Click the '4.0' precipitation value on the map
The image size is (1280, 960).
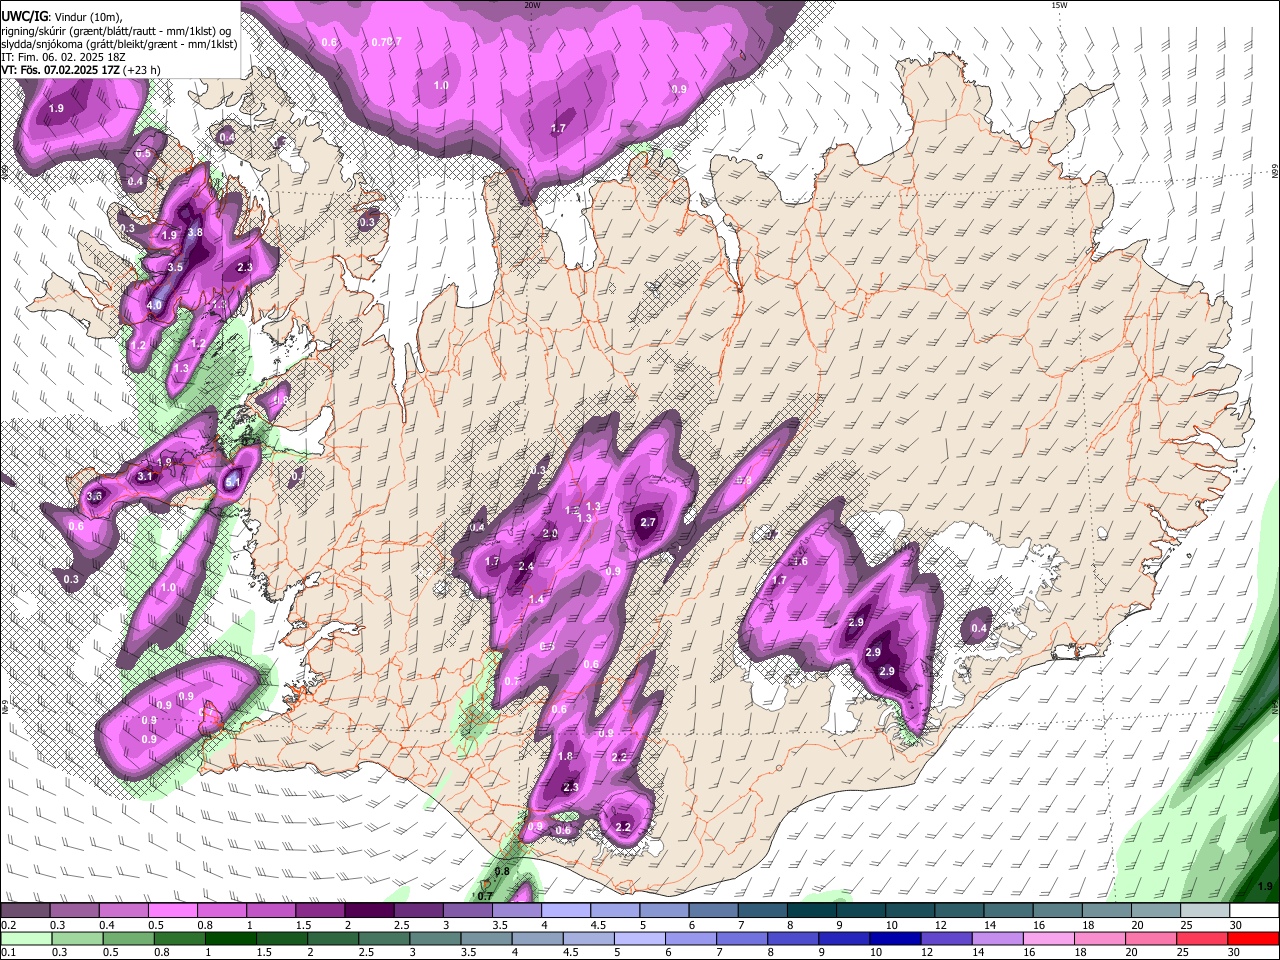coord(154,305)
